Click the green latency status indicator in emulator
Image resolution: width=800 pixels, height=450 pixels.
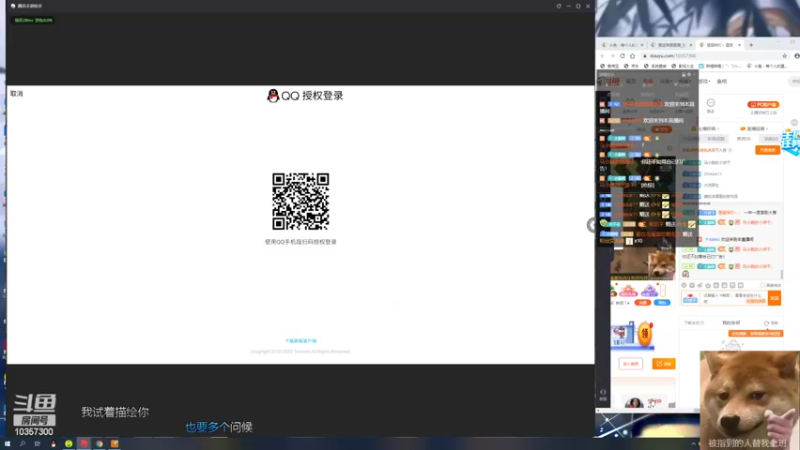tap(33, 20)
